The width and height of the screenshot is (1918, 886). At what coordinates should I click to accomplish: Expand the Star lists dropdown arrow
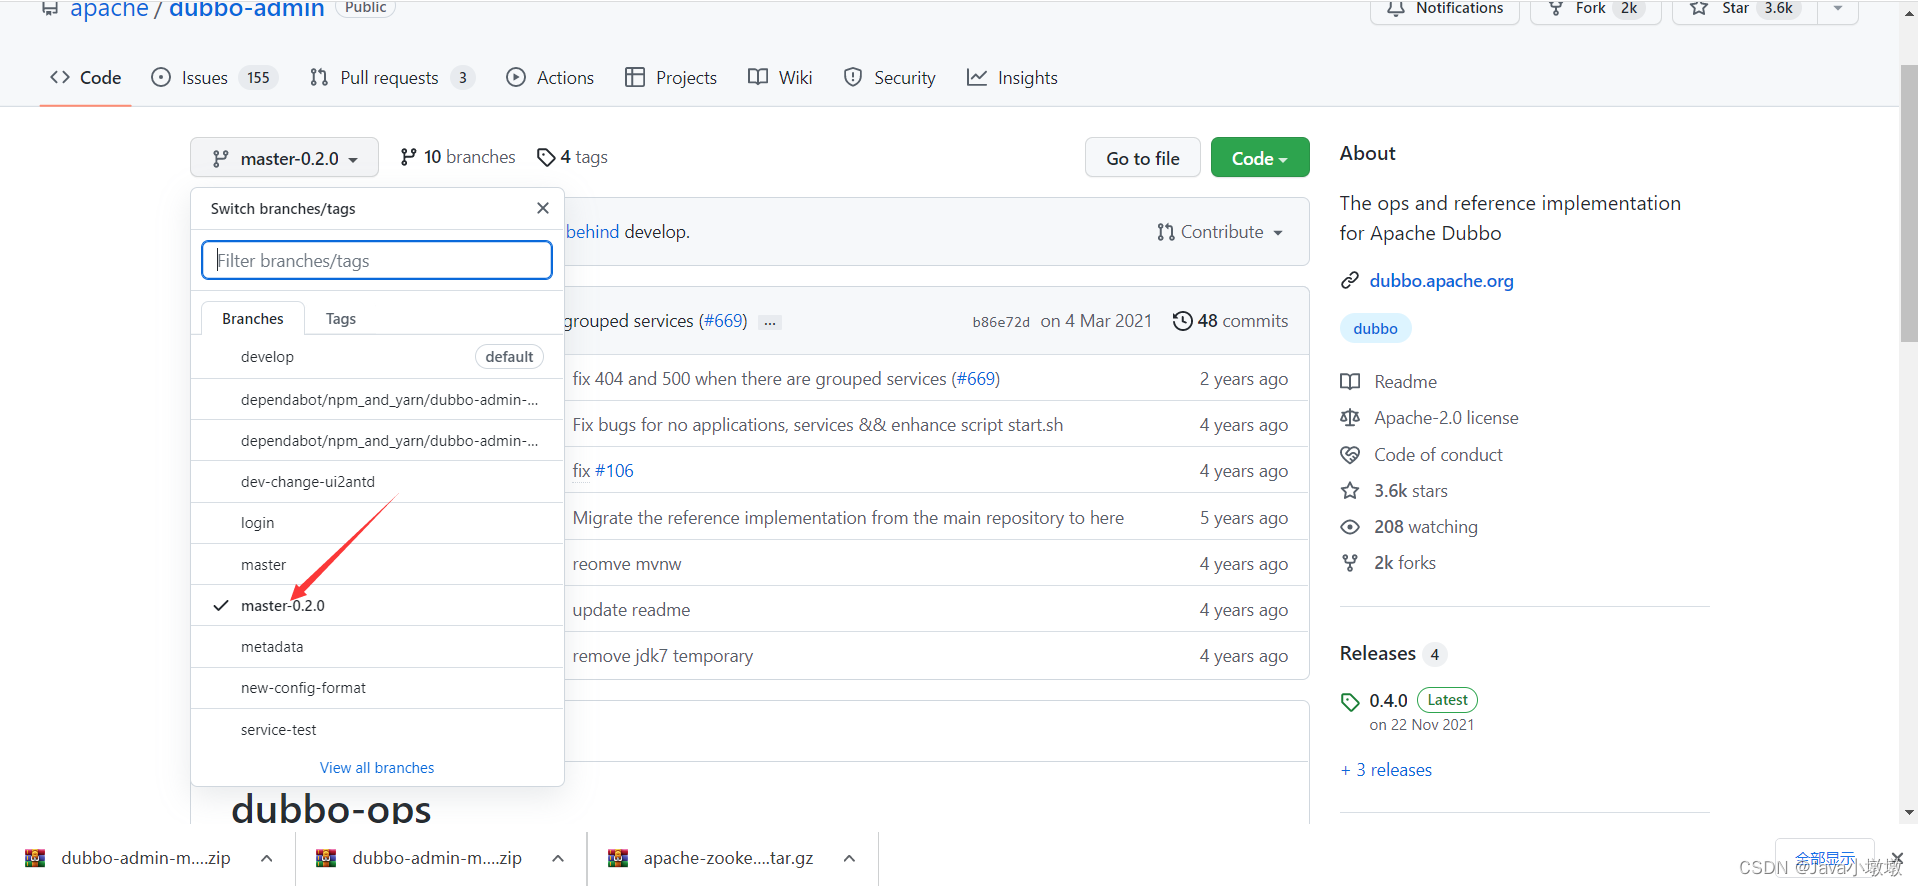tap(1838, 9)
